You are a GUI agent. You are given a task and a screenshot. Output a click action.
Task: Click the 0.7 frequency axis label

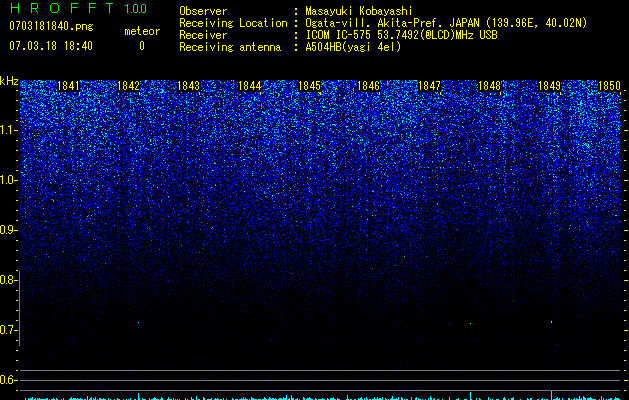tap(8, 330)
